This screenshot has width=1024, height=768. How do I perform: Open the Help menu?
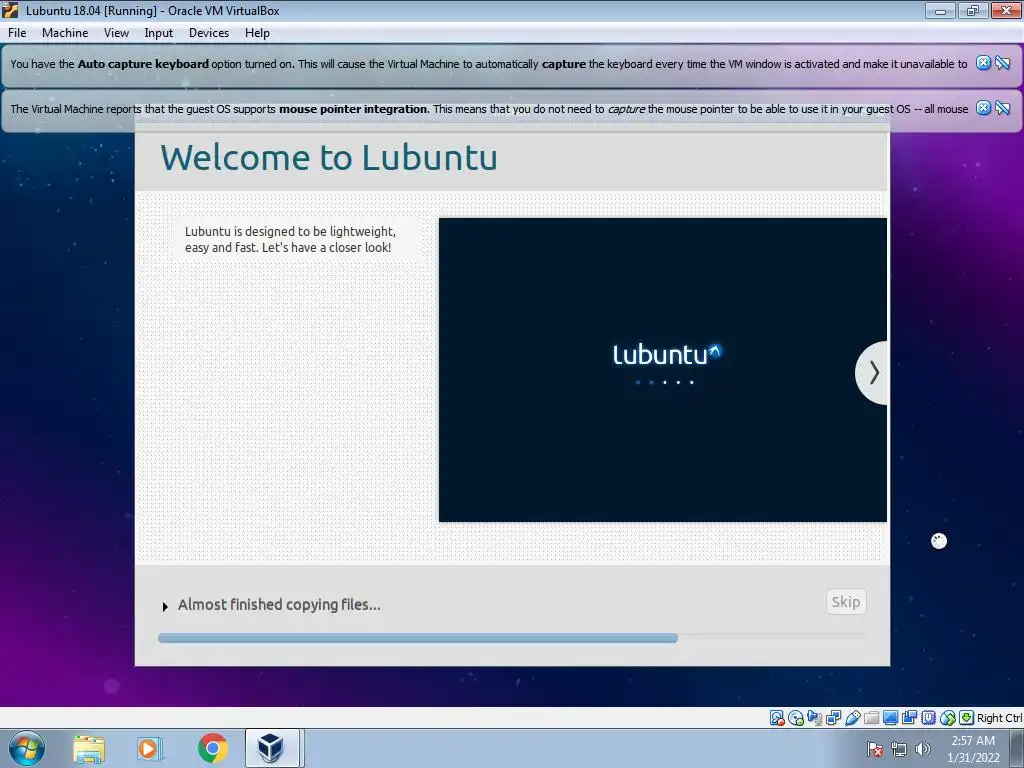257,33
